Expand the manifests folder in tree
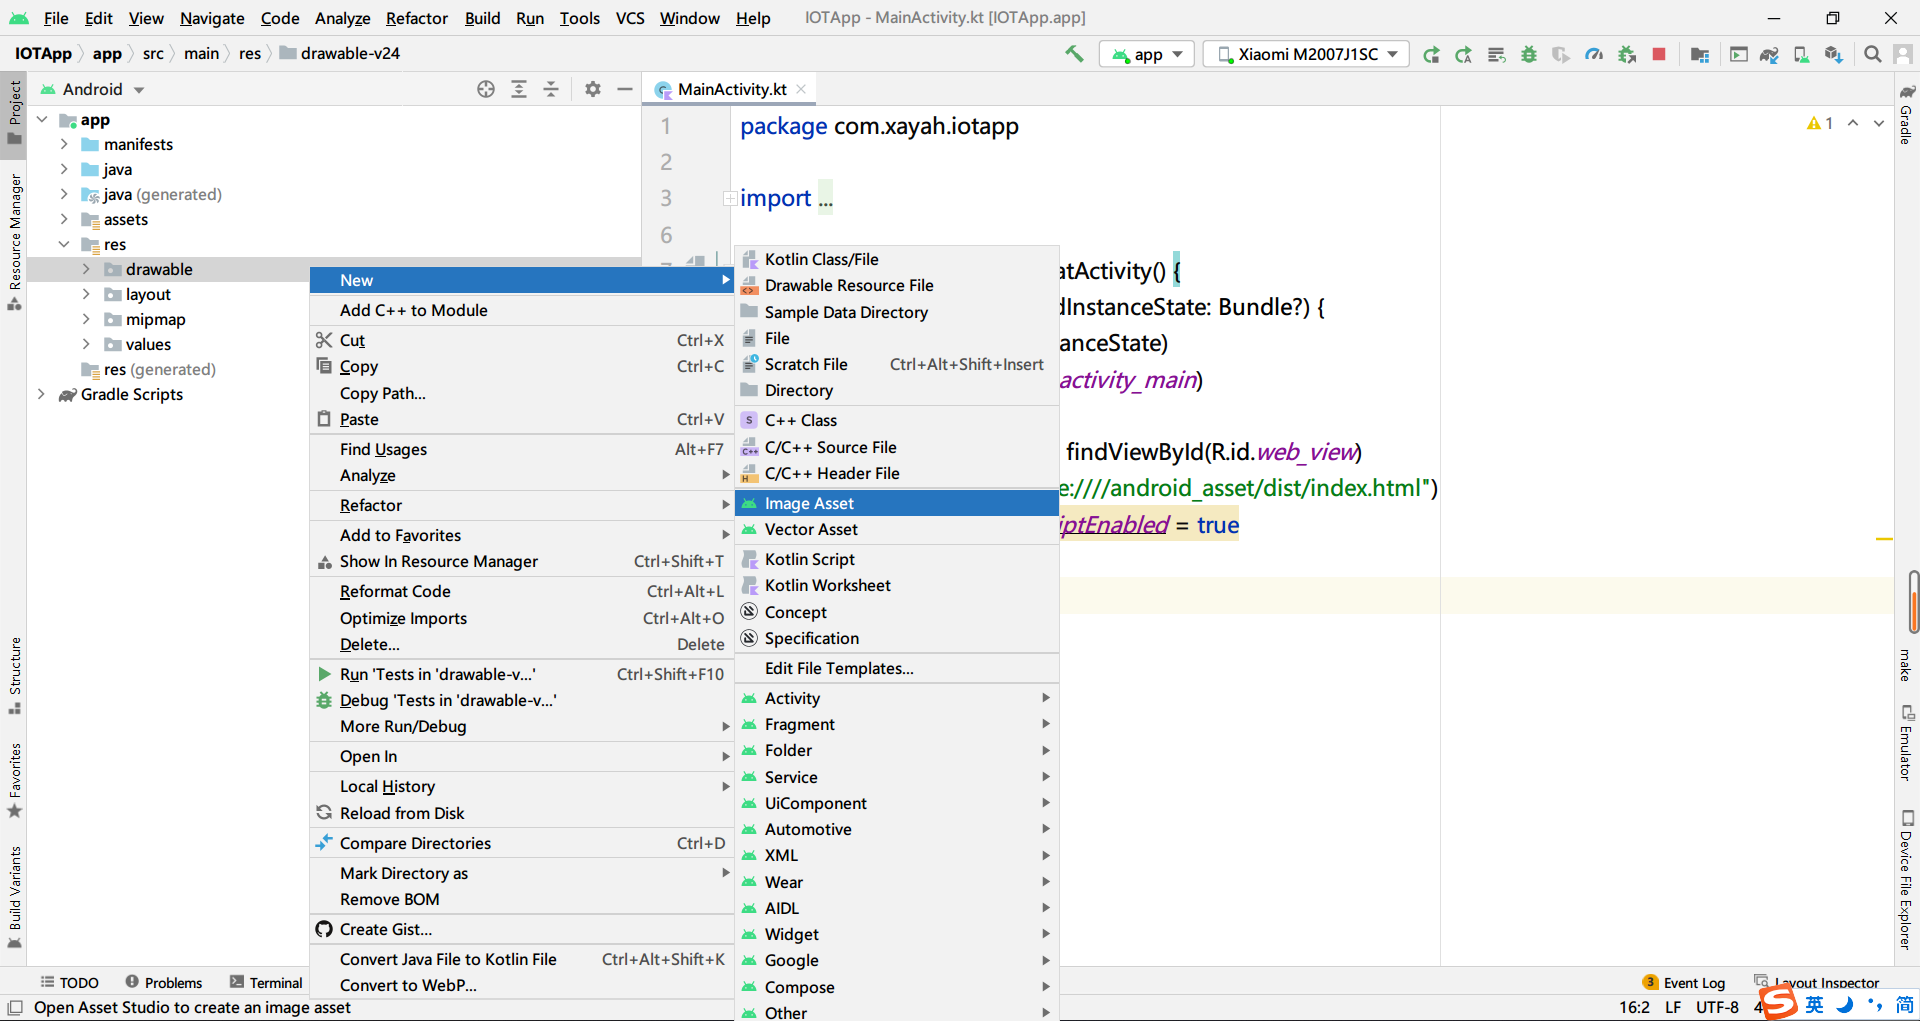The height and width of the screenshot is (1021, 1920). (64, 144)
